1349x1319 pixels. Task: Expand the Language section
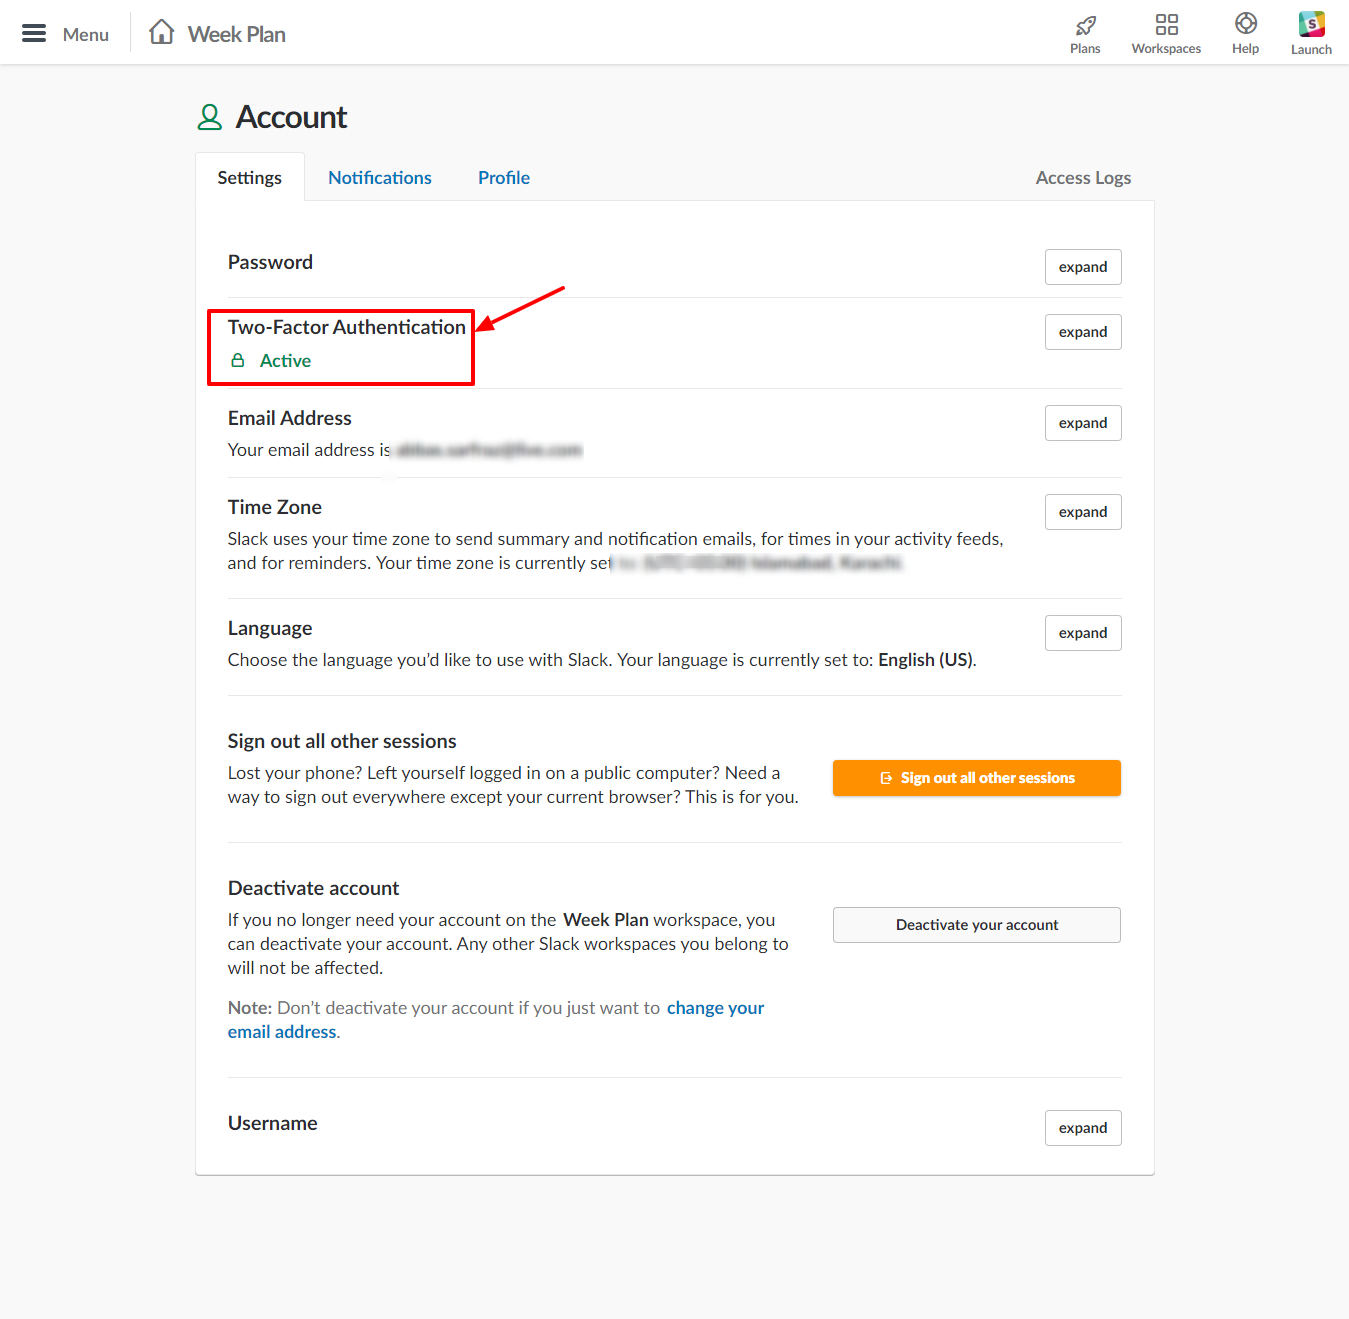tap(1083, 632)
